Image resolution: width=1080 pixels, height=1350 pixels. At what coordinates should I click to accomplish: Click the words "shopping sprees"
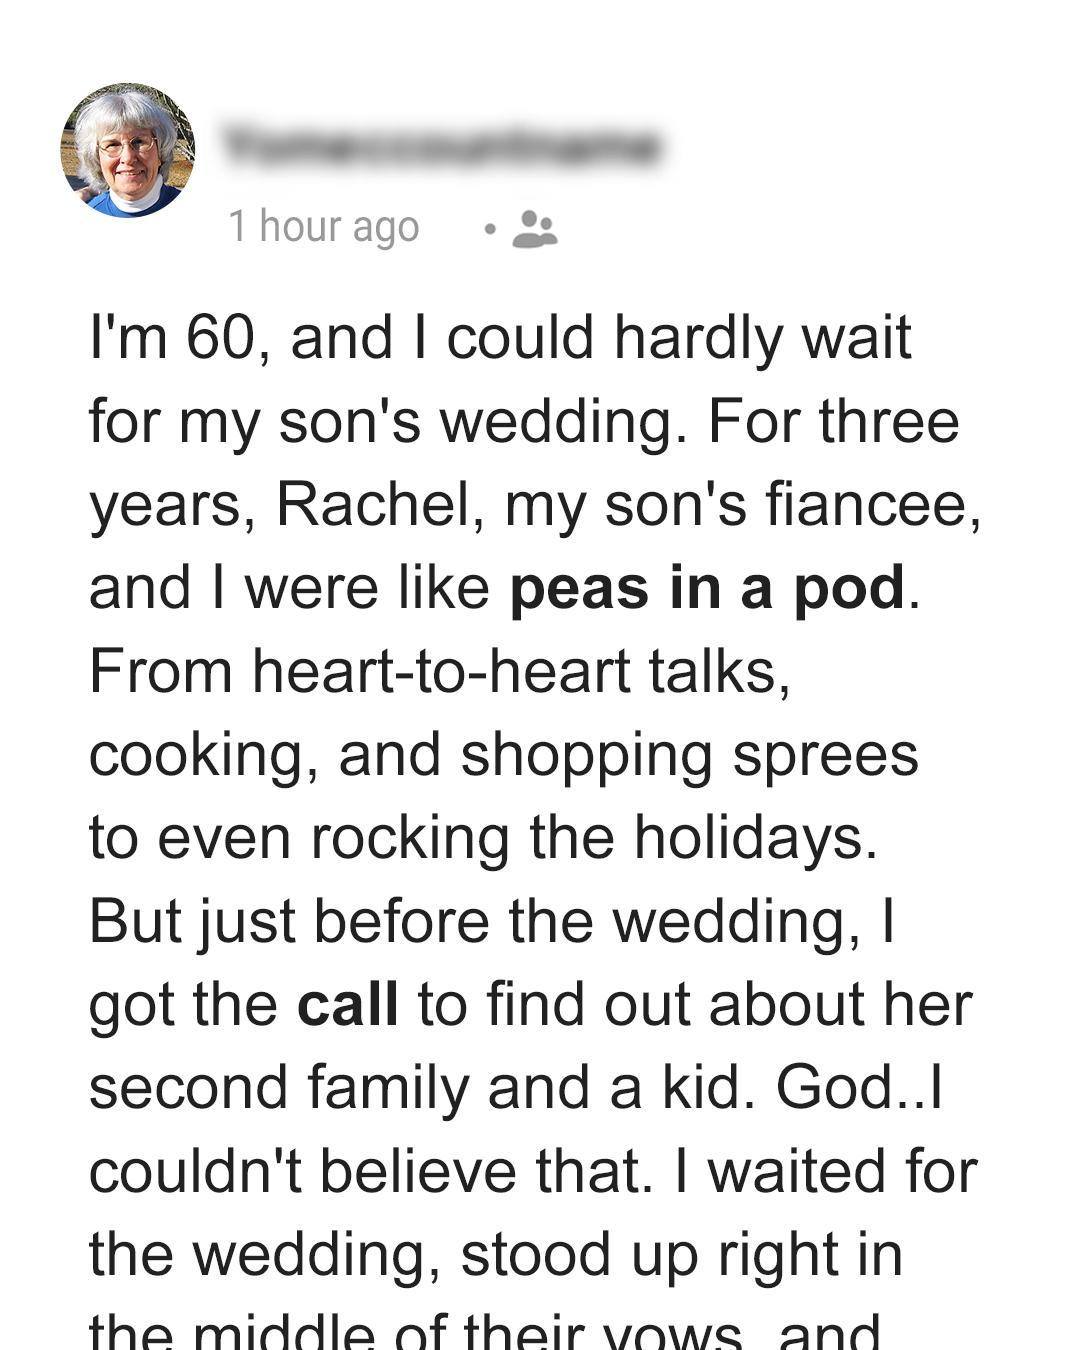coord(689,754)
